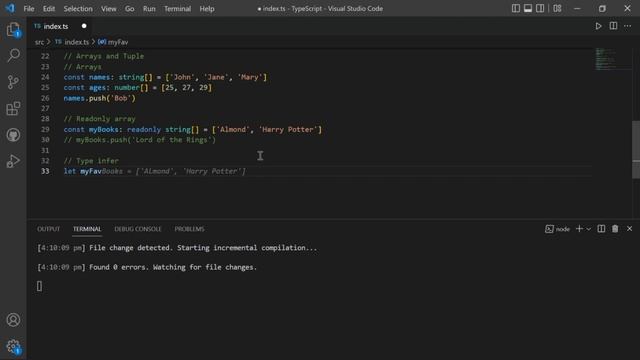Click the 'readonly' keyword on line 29

point(144,130)
